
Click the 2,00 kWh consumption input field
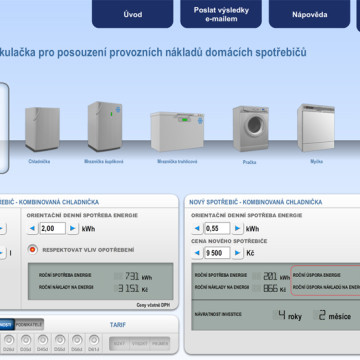pos(53,229)
